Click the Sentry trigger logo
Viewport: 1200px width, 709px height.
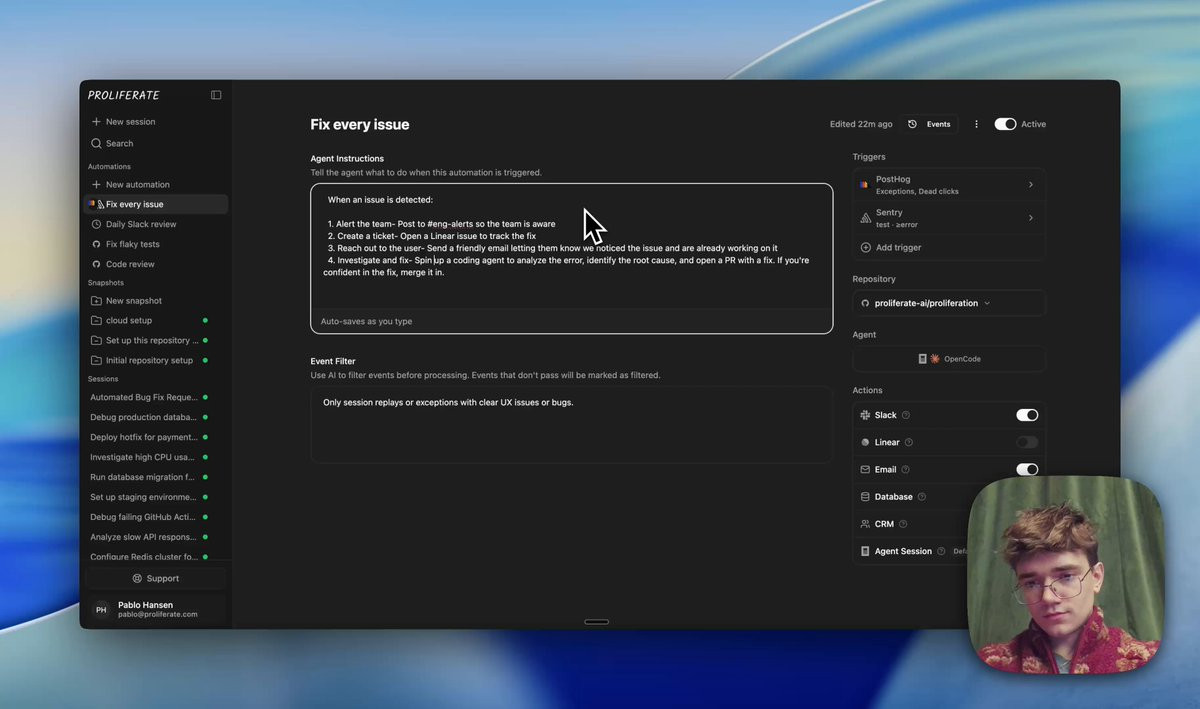(866, 217)
